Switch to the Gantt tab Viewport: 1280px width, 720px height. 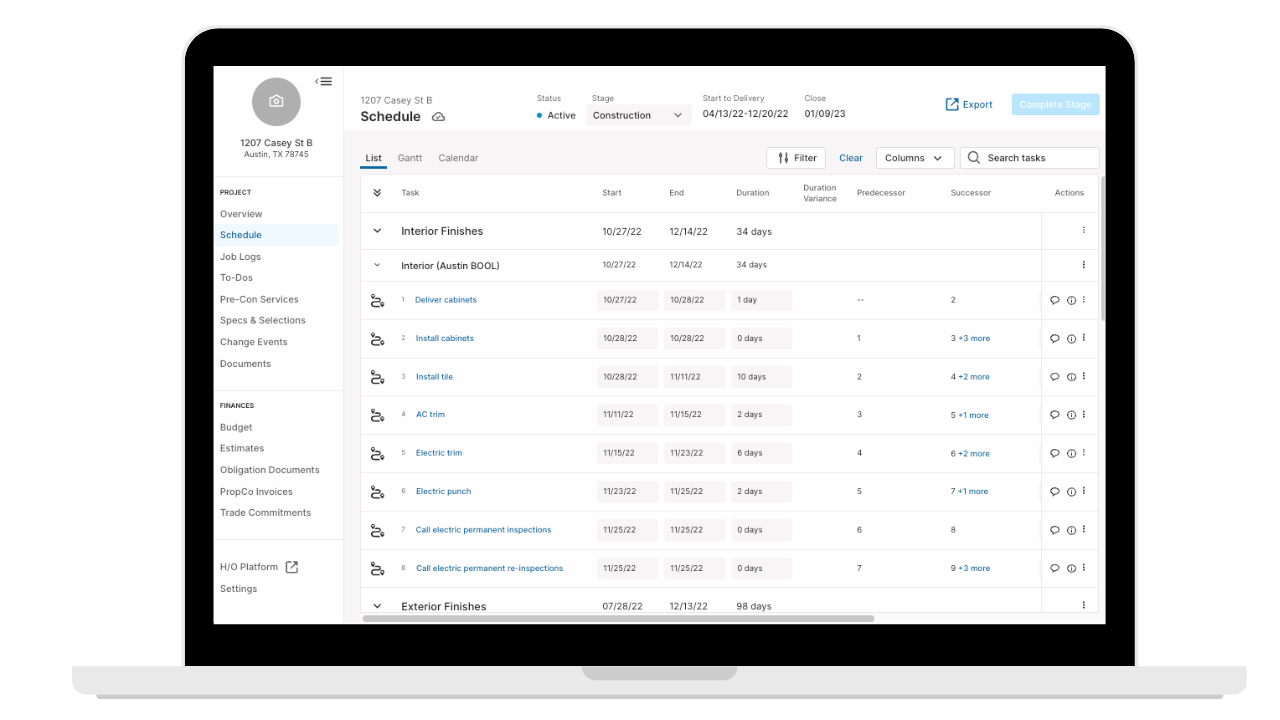(x=410, y=158)
